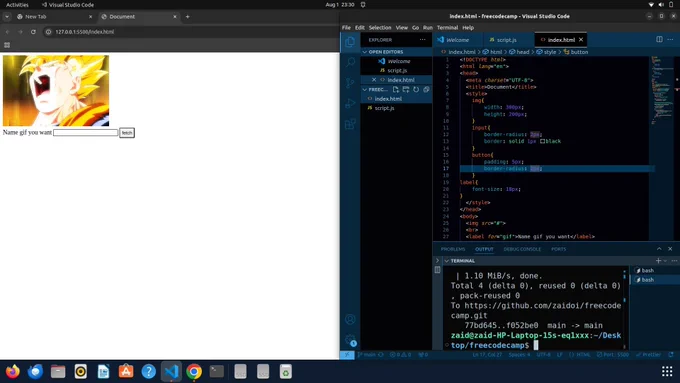
Task: Open the Search view in the activity bar
Action: (x=350, y=62)
